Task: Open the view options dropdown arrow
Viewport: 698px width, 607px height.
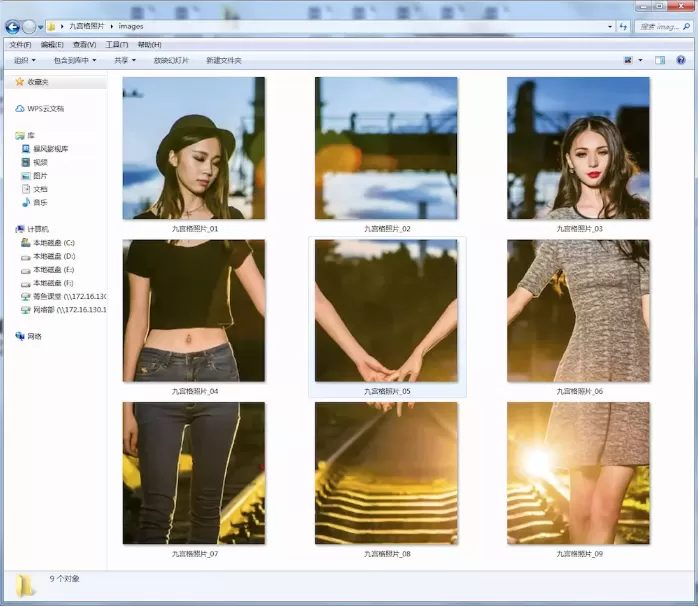Action: click(x=640, y=60)
